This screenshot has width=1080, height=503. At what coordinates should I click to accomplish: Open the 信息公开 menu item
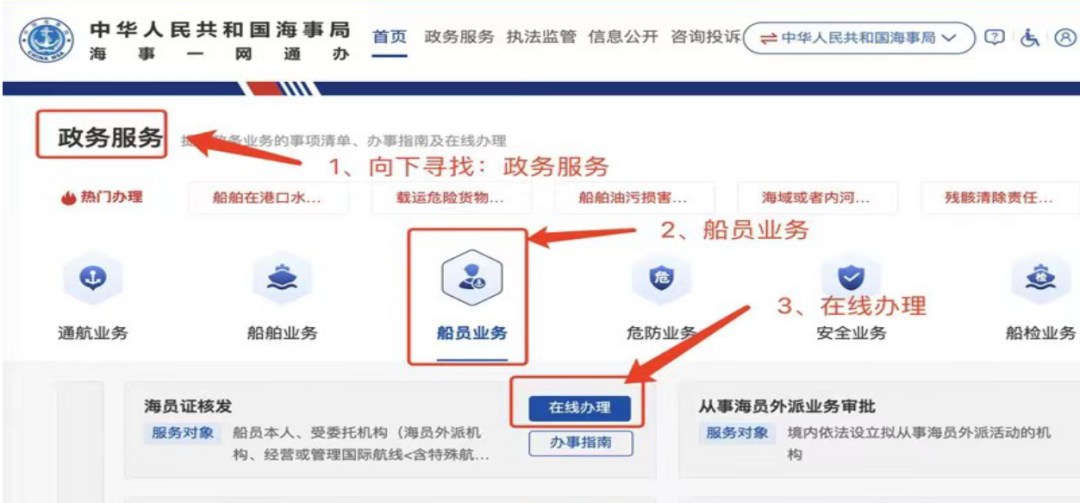click(623, 37)
